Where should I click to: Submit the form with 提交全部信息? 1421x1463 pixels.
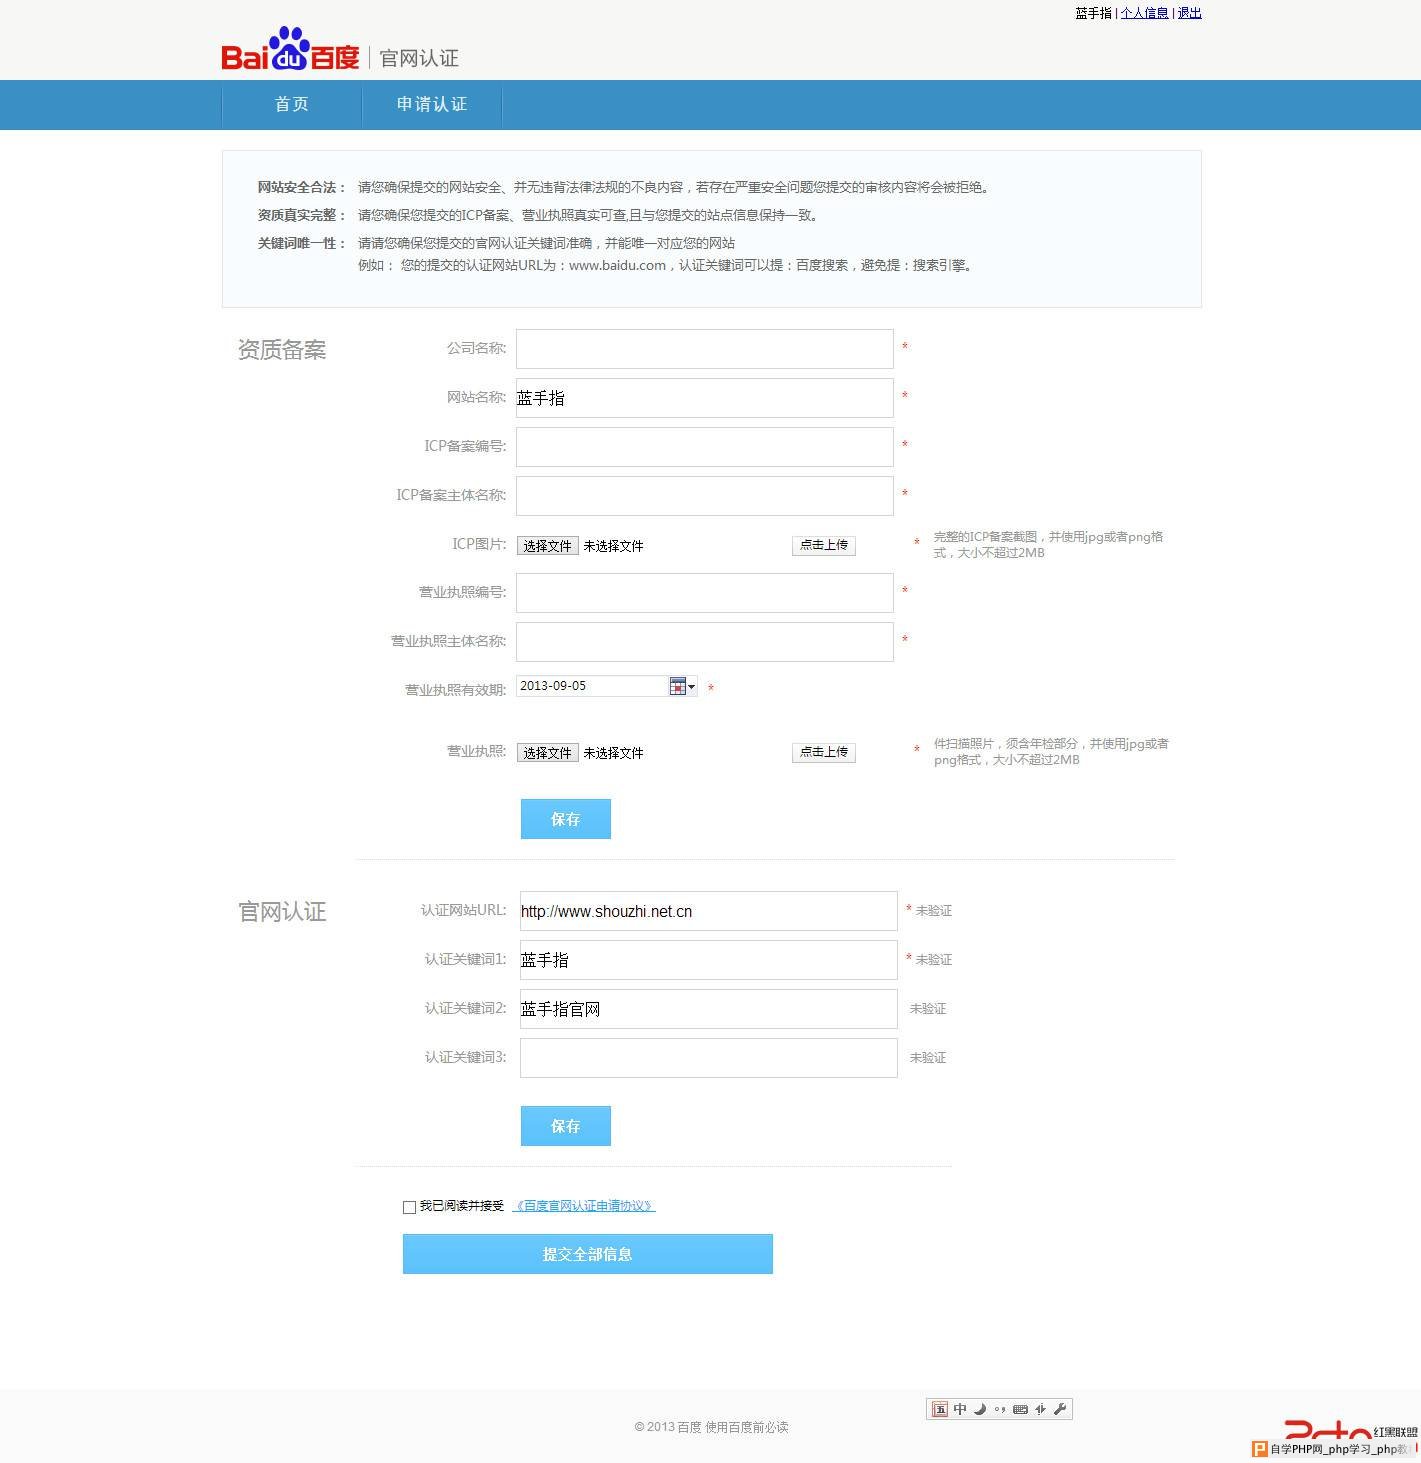click(x=588, y=1254)
